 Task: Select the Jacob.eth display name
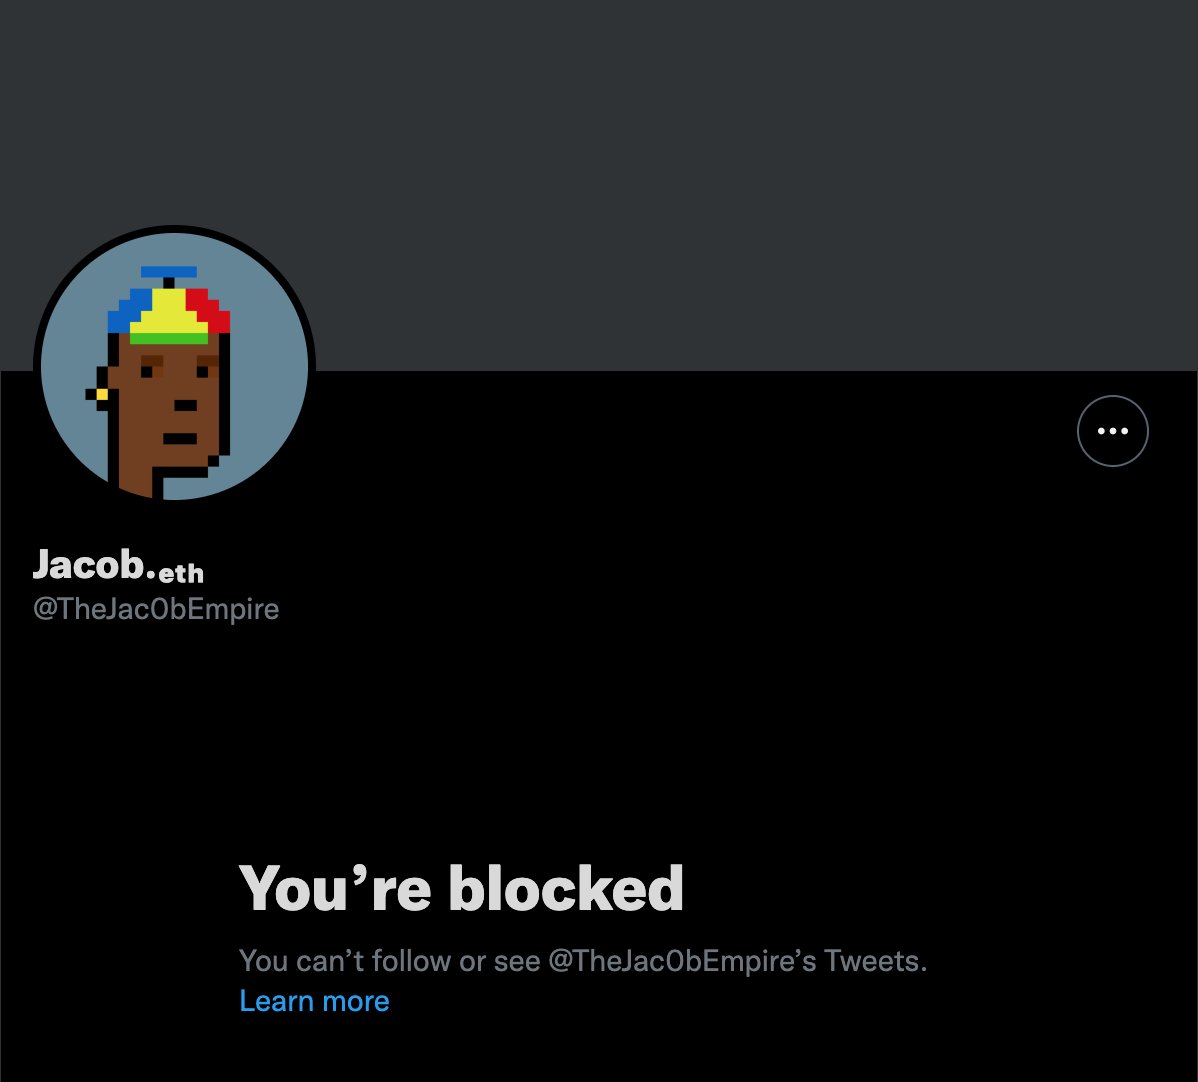tap(118, 565)
